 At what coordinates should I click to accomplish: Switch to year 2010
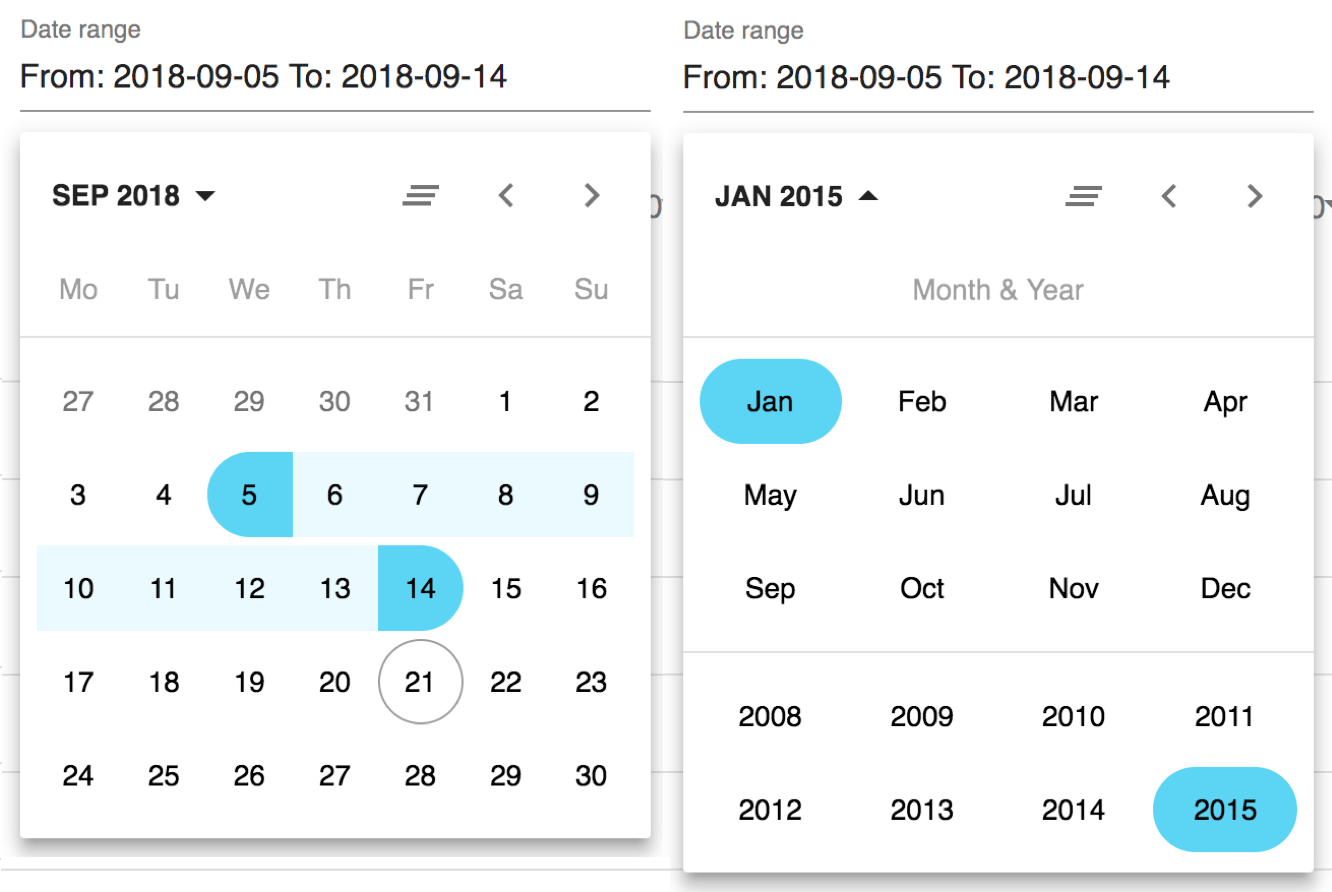coord(1074,716)
